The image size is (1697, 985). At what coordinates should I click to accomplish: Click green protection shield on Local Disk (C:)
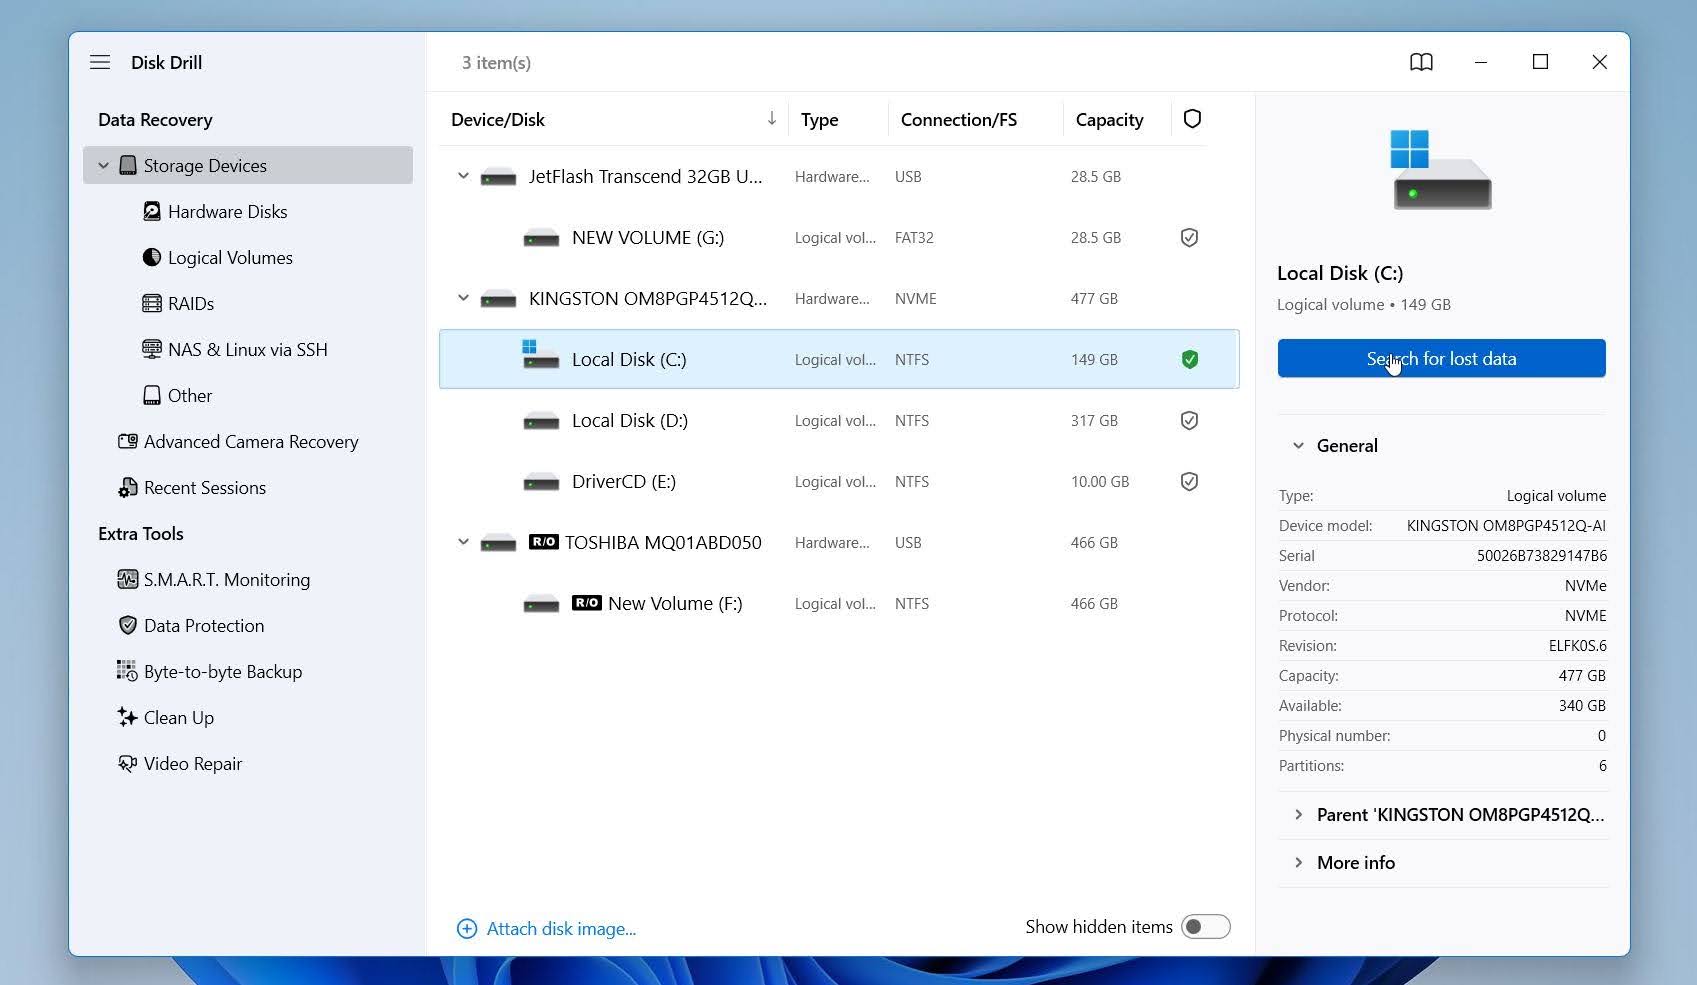pos(1189,360)
